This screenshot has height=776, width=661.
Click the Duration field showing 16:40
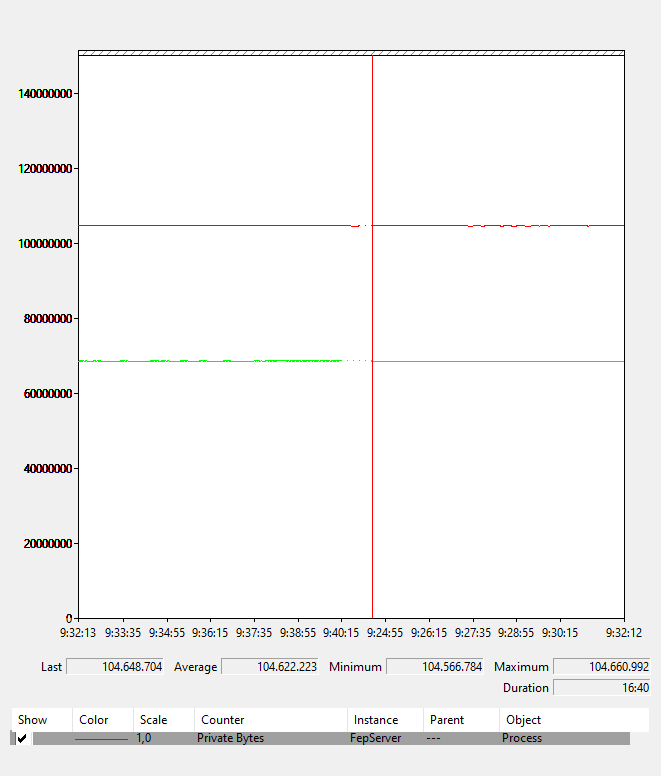click(x=602, y=687)
